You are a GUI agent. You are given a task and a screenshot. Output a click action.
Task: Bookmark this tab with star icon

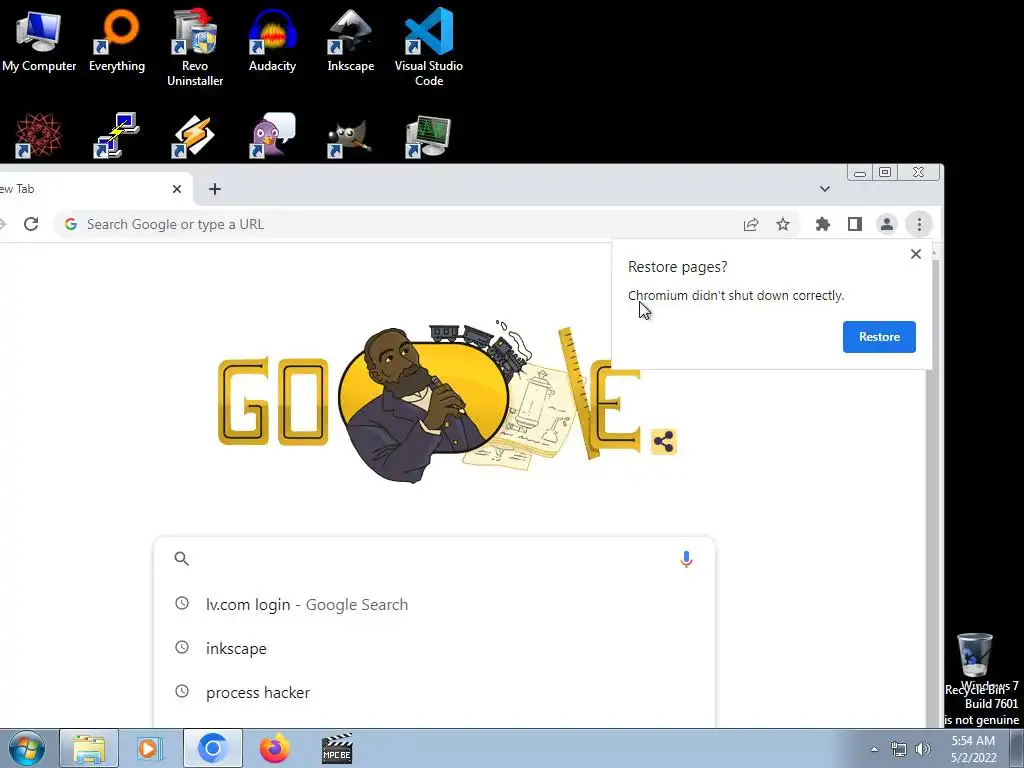783,225
